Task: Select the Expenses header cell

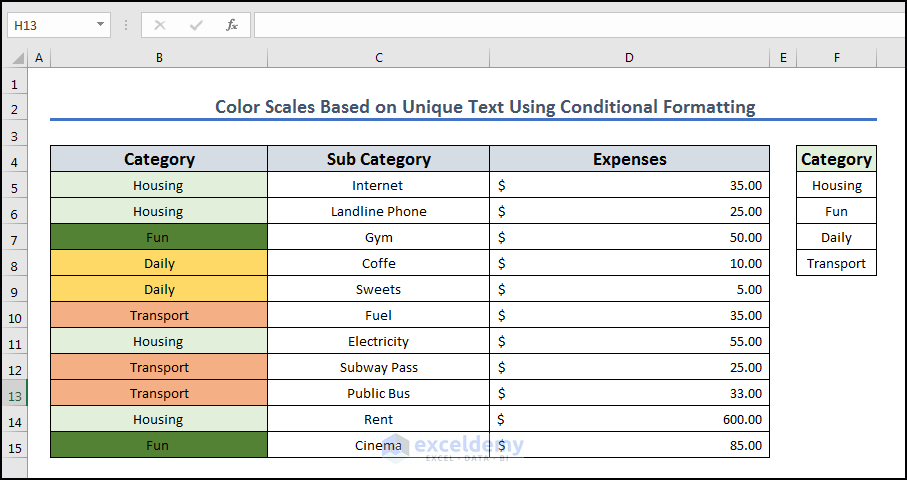Action: pyautogui.click(x=629, y=159)
